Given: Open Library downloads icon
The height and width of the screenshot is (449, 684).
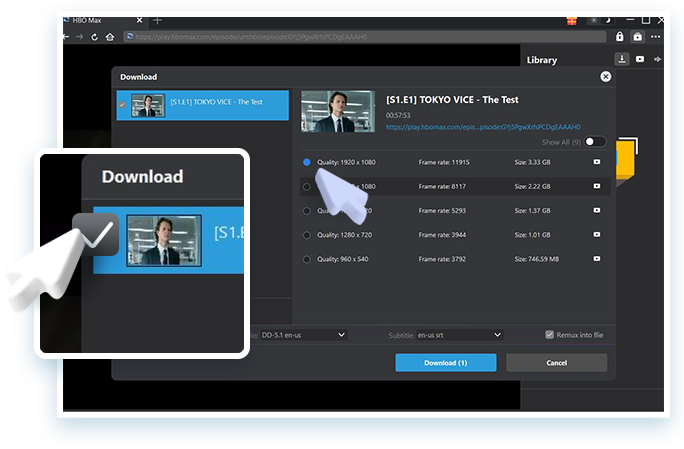Looking at the screenshot, I should [622, 59].
